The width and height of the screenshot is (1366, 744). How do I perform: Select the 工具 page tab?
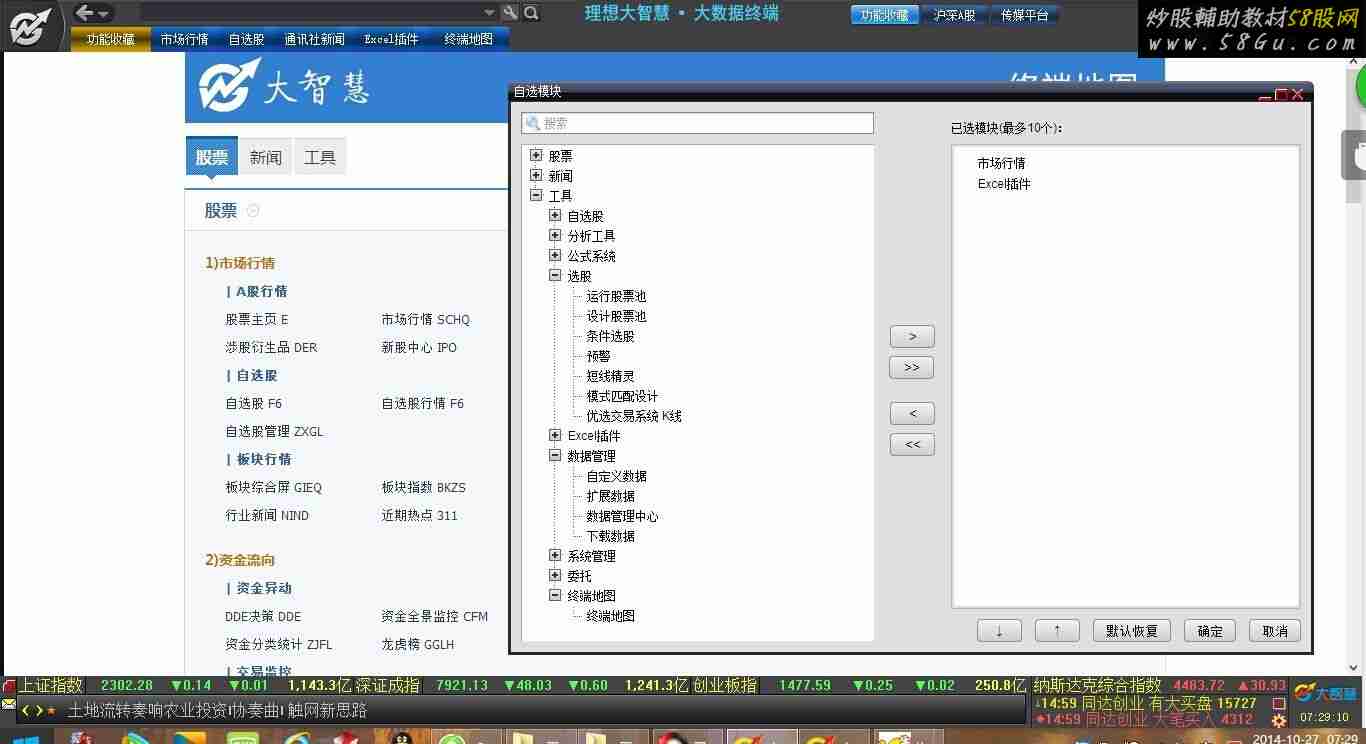pos(320,157)
